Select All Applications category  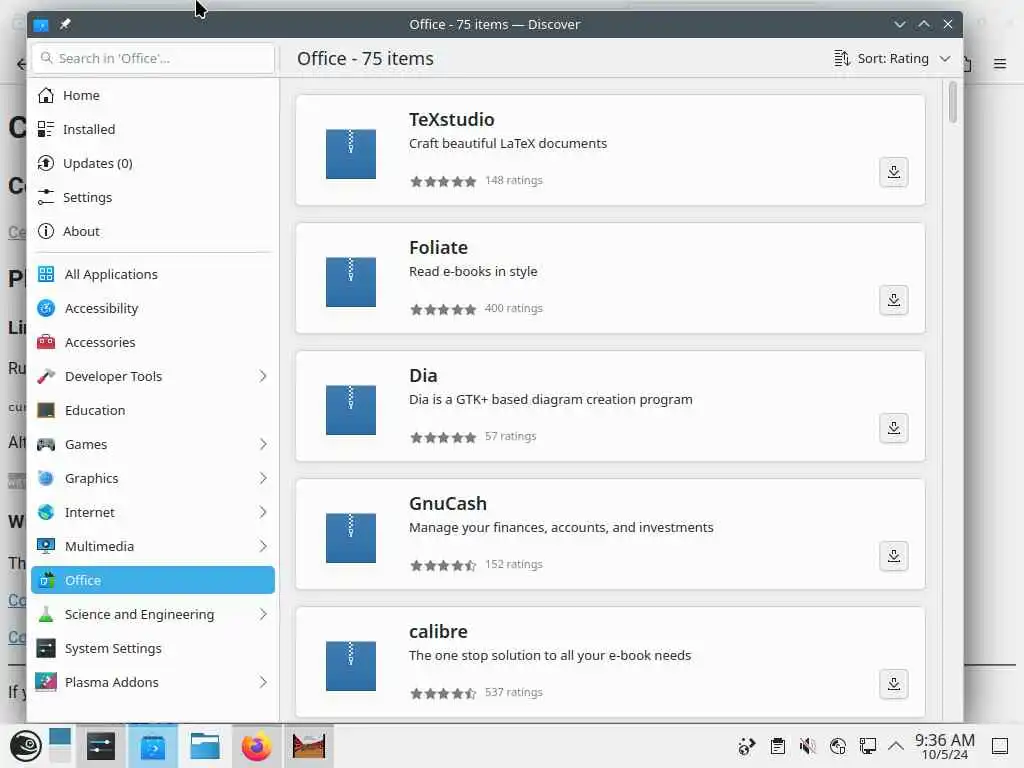pyautogui.click(x=153, y=274)
